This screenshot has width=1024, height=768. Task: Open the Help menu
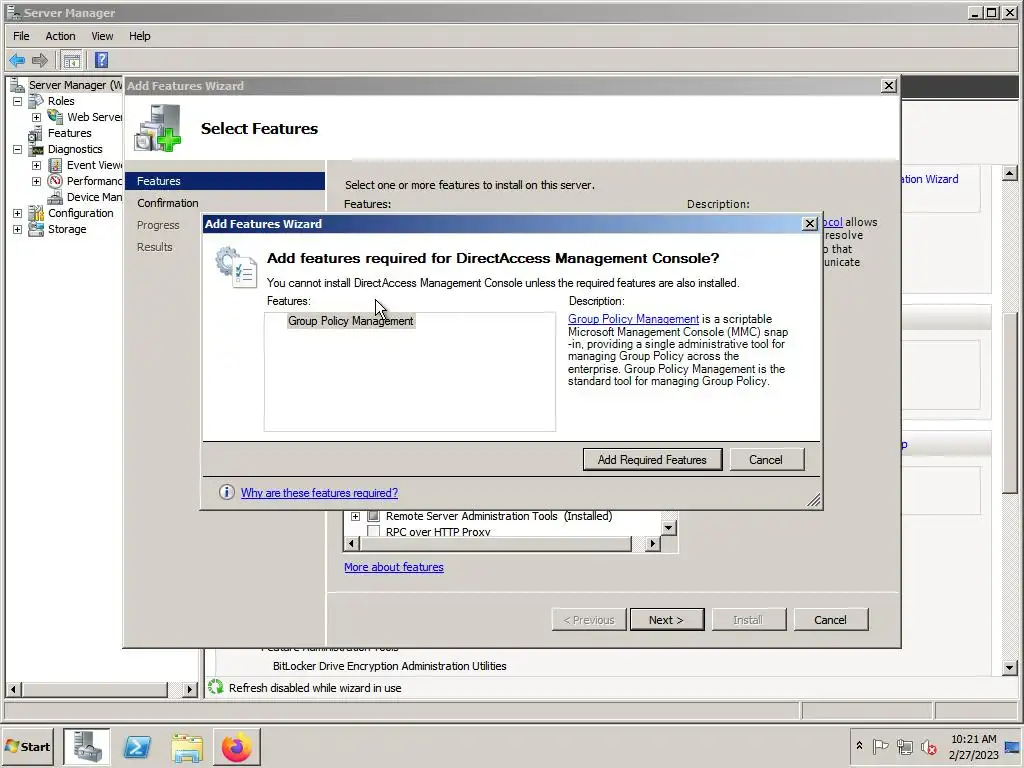pos(139,36)
